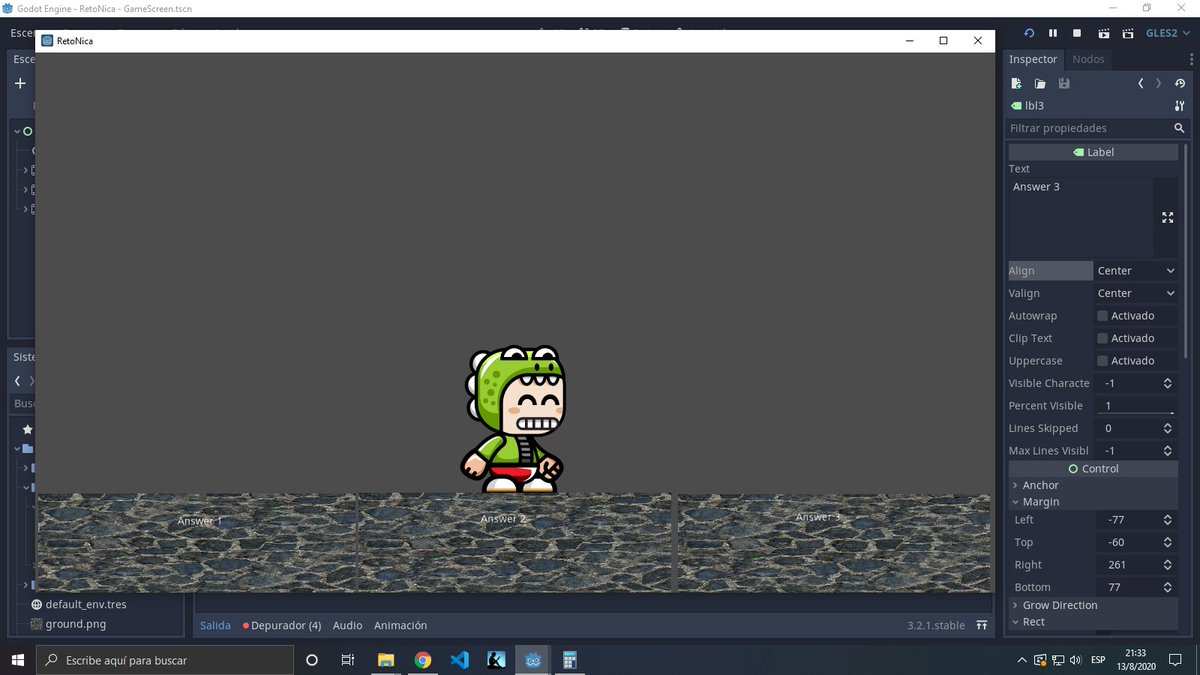The height and width of the screenshot is (675, 1200).
Task: Click the Answer 1 label in game
Action: (200, 521)
